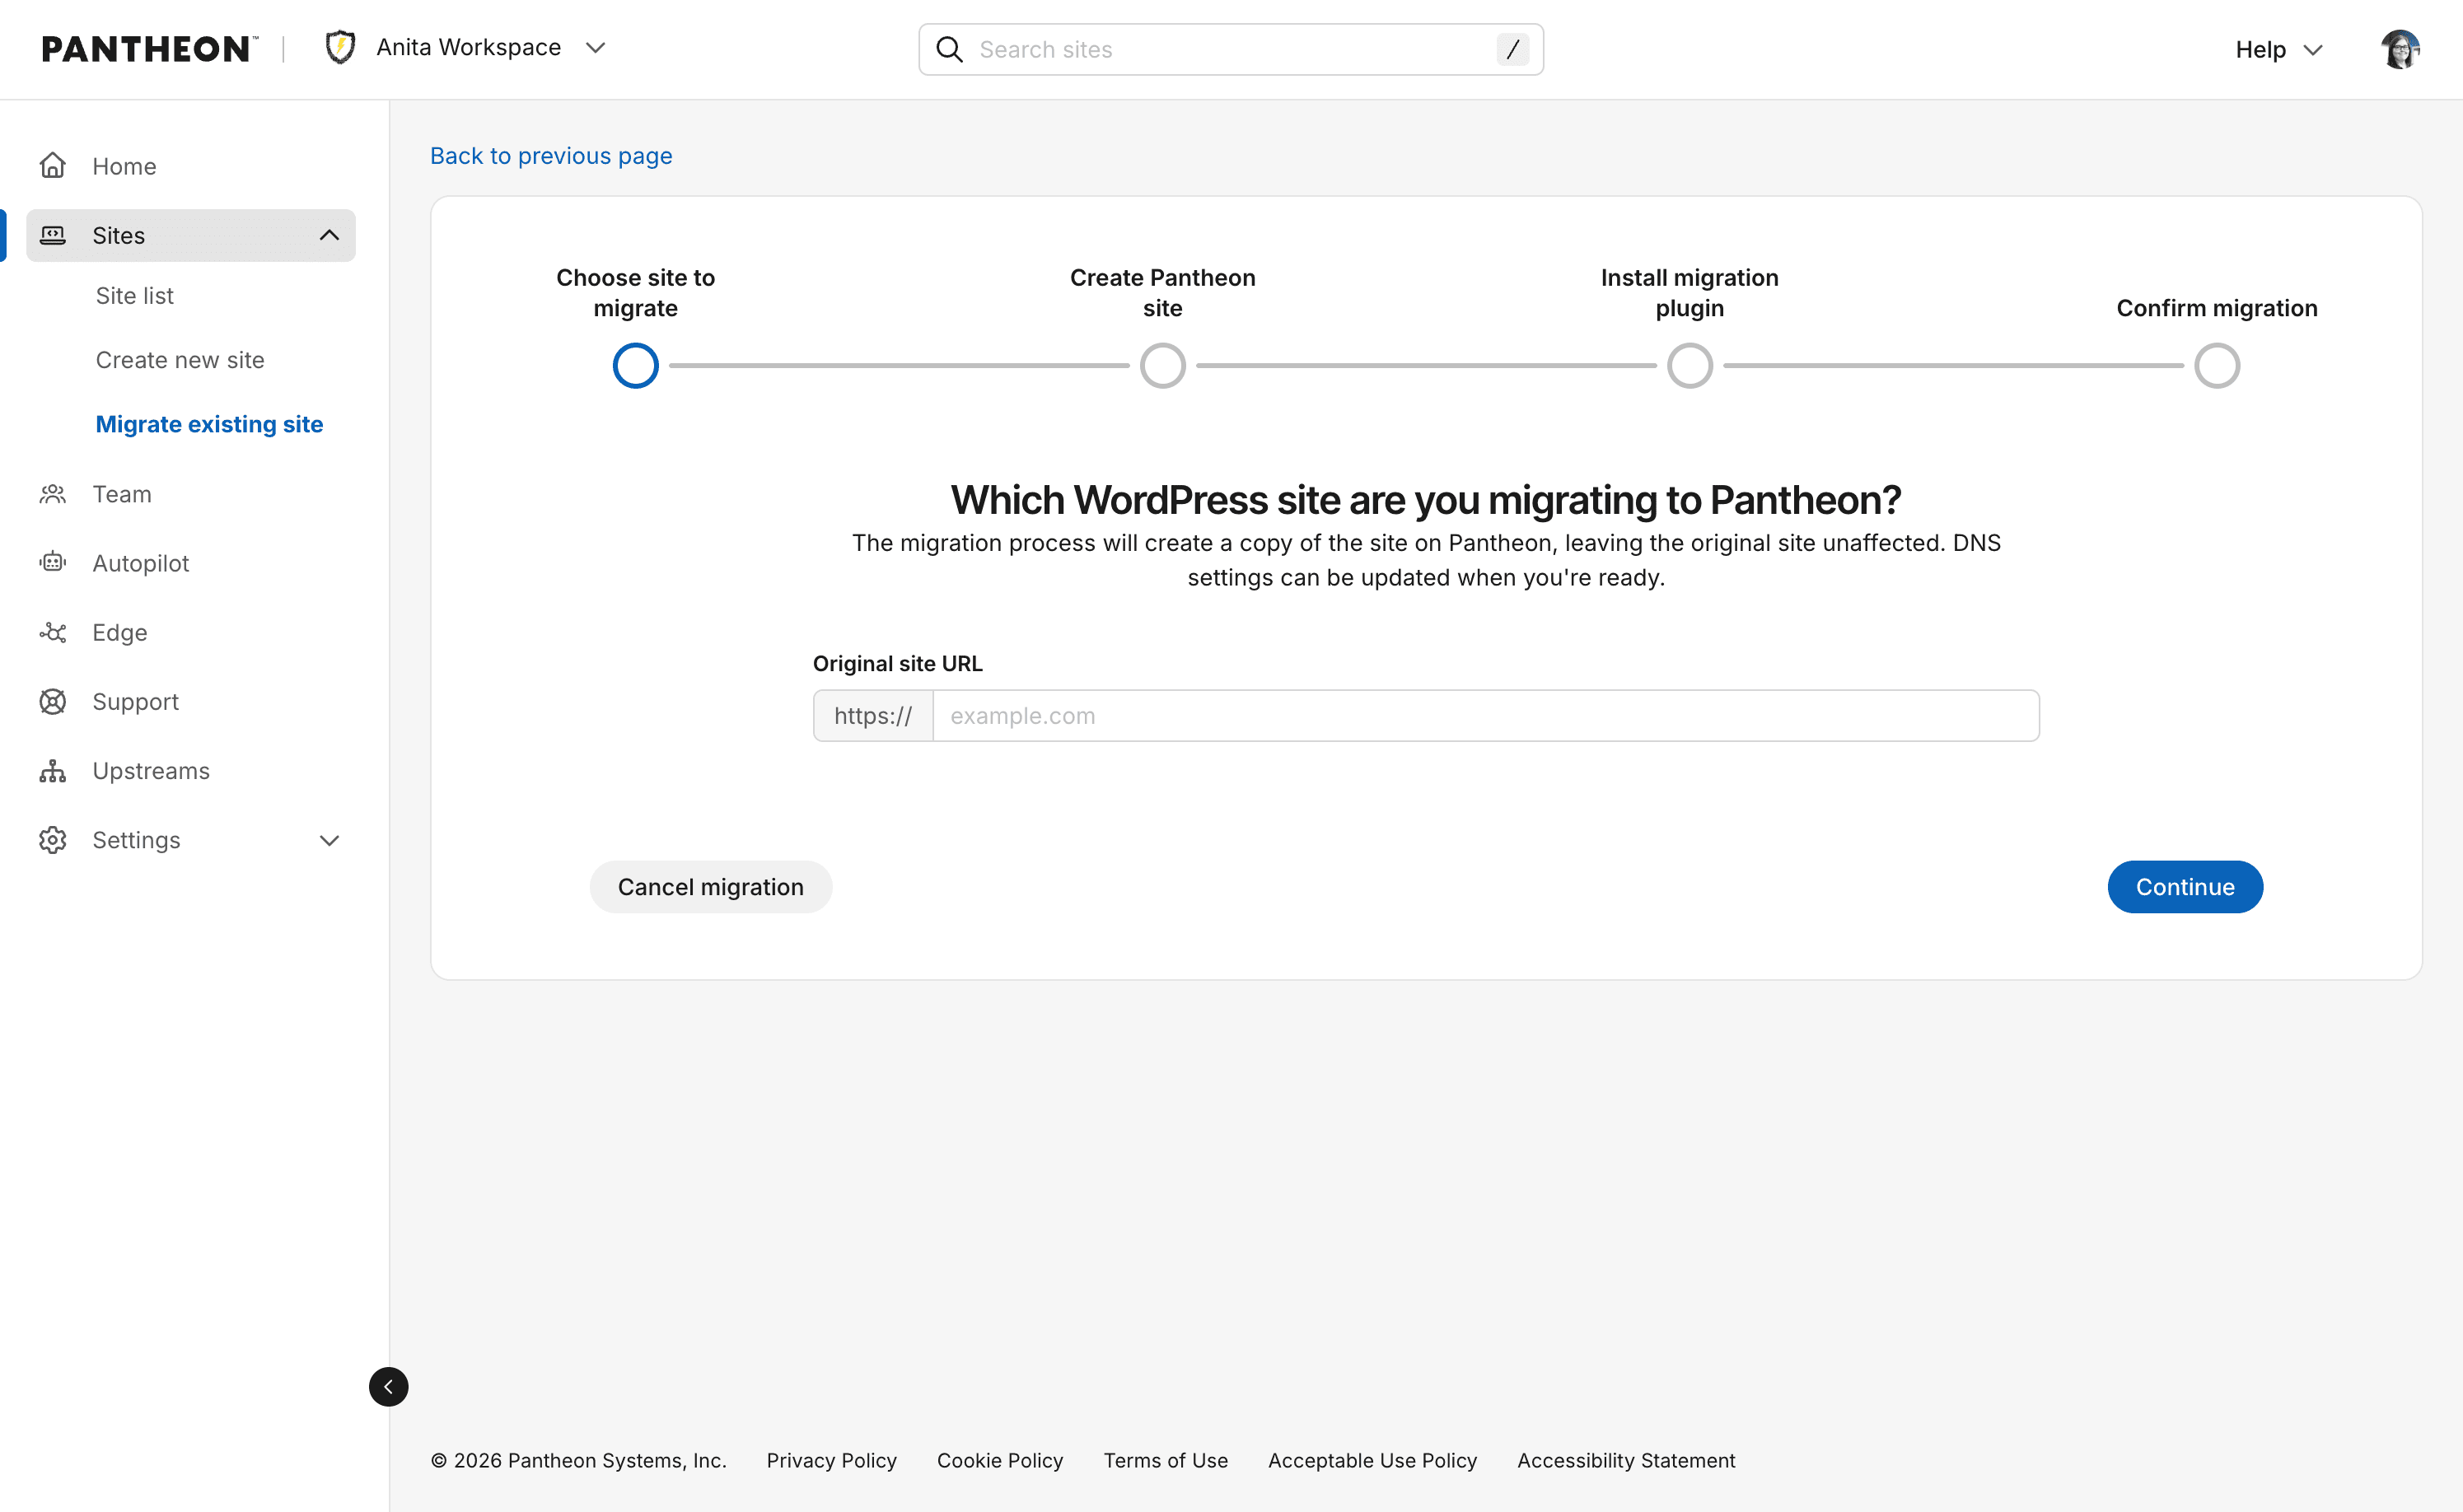Click Back to previous page link
Image resolution: width=2463 pixels, height=1512 pixels.
(551, 156)
